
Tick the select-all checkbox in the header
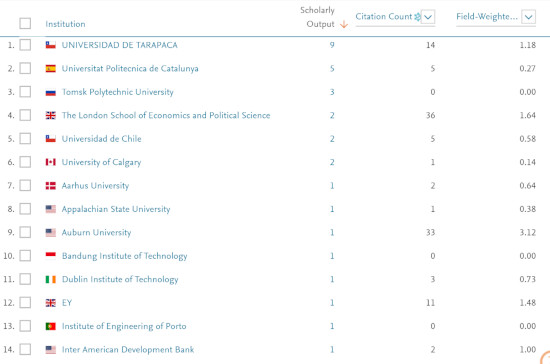point(25,23)
